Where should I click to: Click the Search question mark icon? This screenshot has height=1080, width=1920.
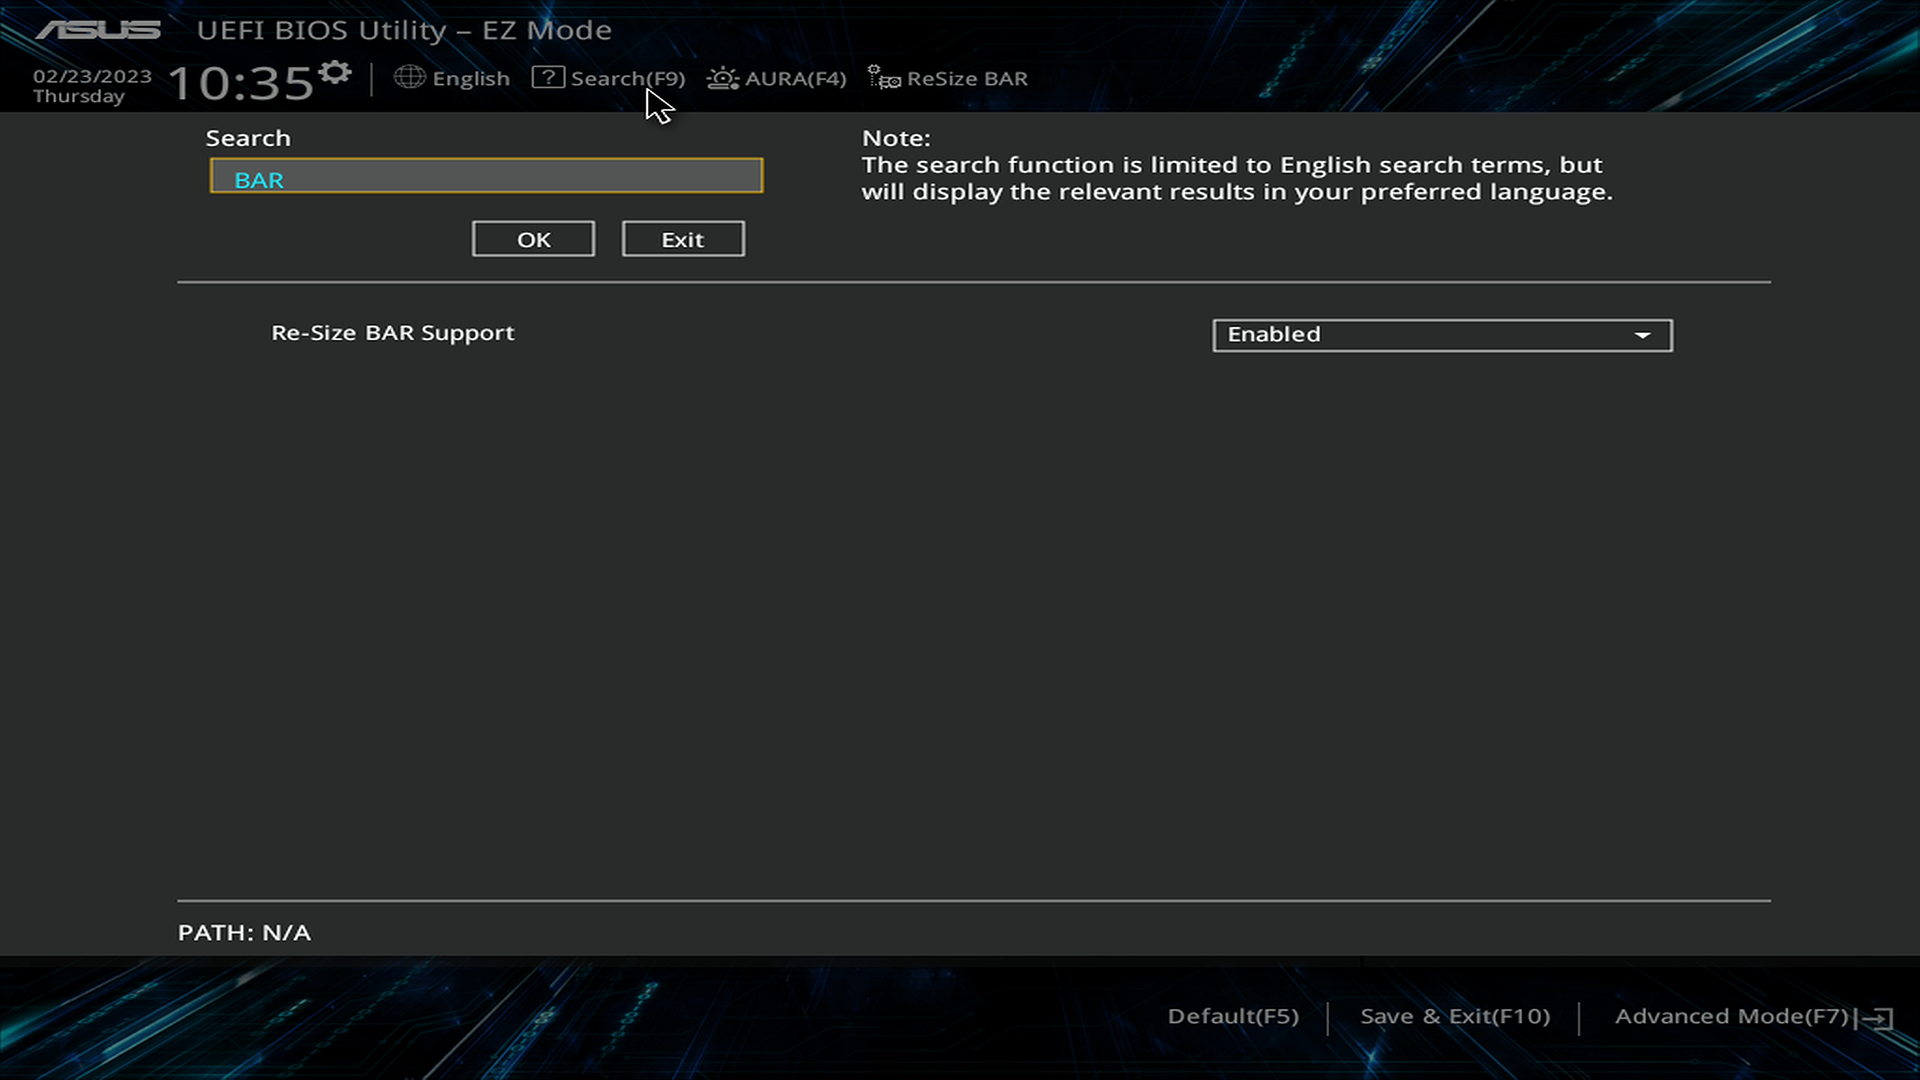(x=548, y=77)
